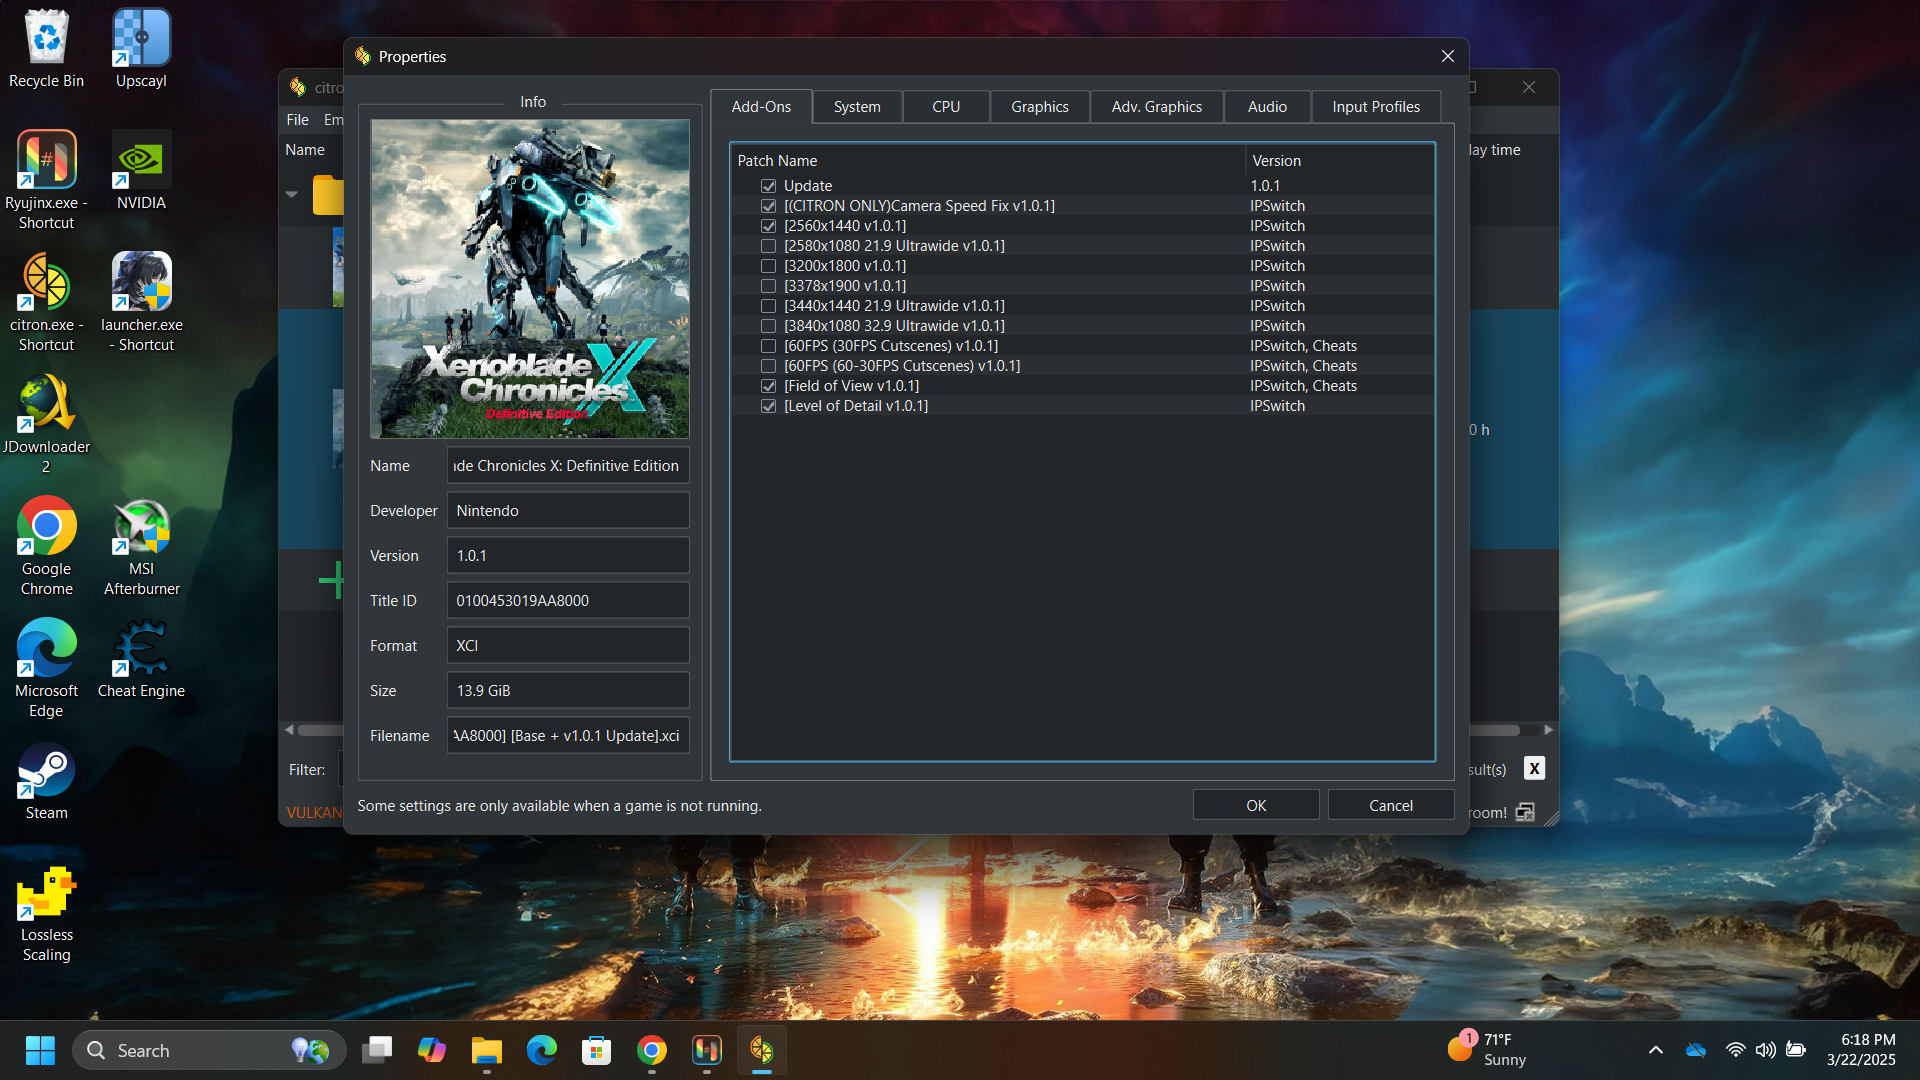The height and width of the screenshot is (1080, 1920).
Task: Cancel the Properties dialog
Action: point(1391,805)
